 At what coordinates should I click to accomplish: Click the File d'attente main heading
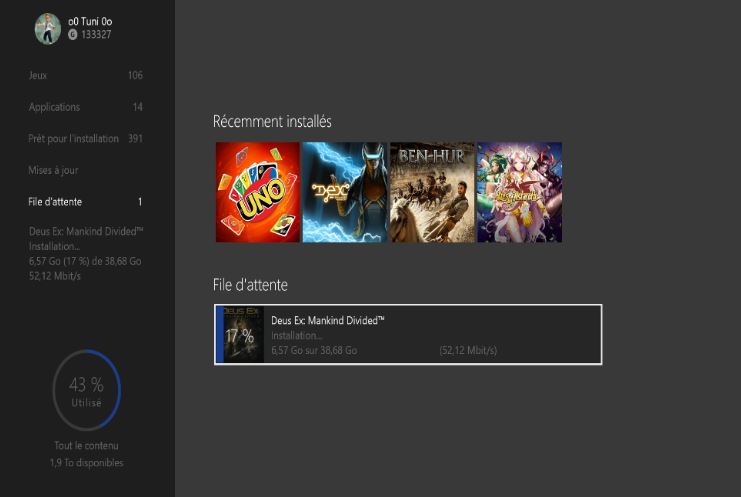(x=250, y=285)
